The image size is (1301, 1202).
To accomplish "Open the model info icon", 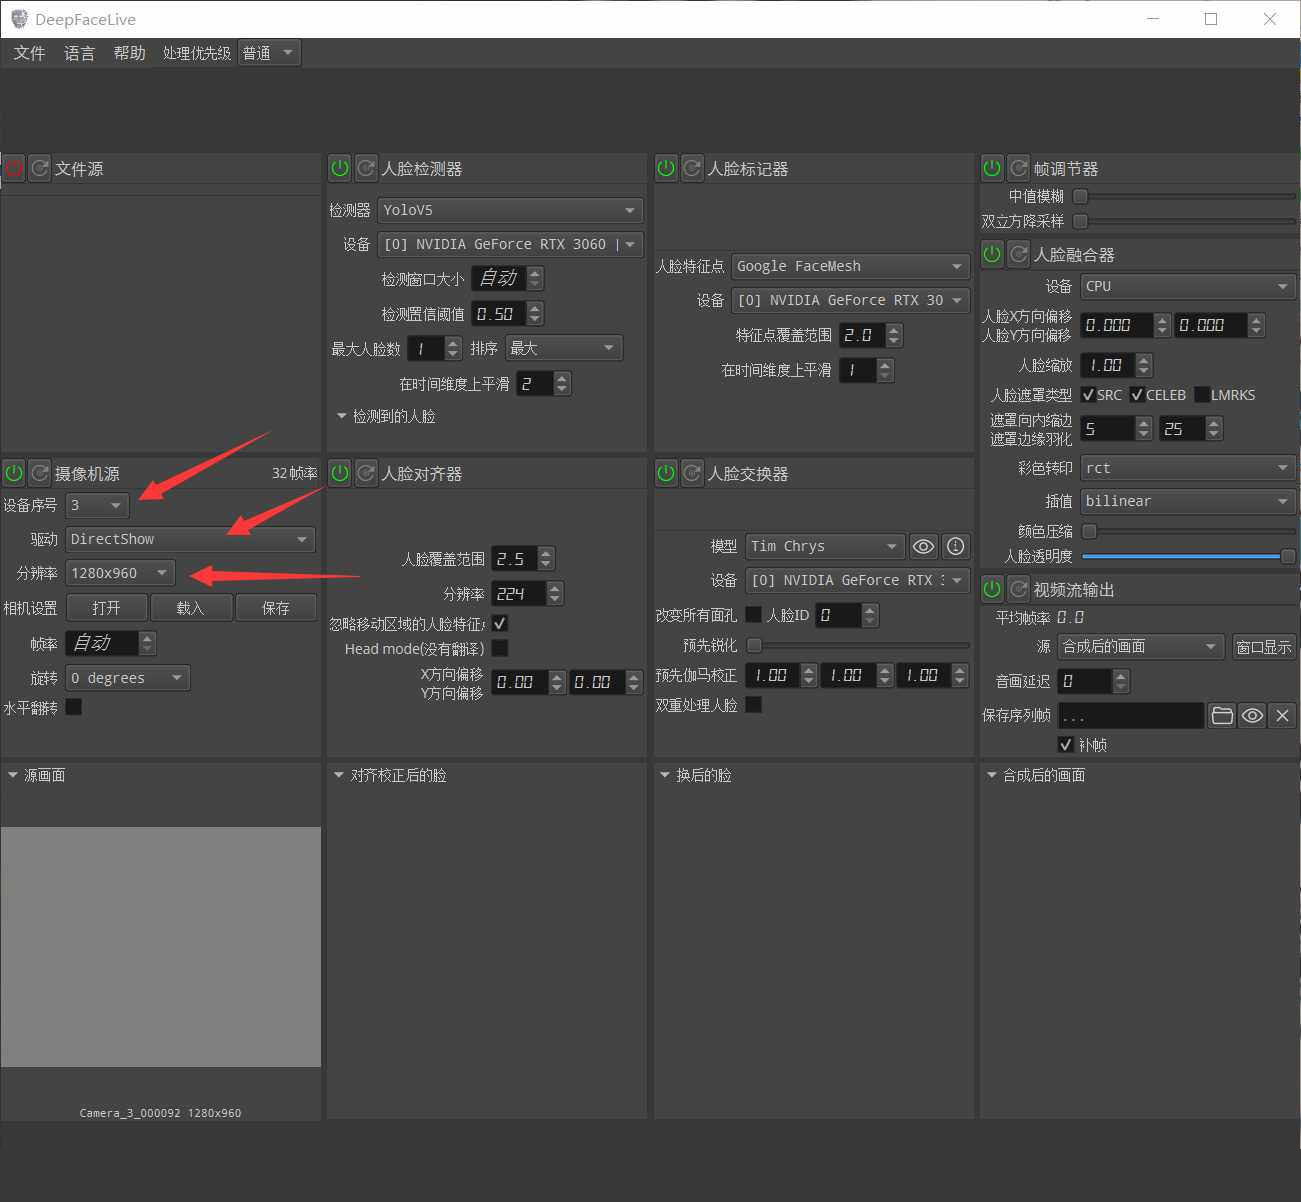I will point(956,546).
